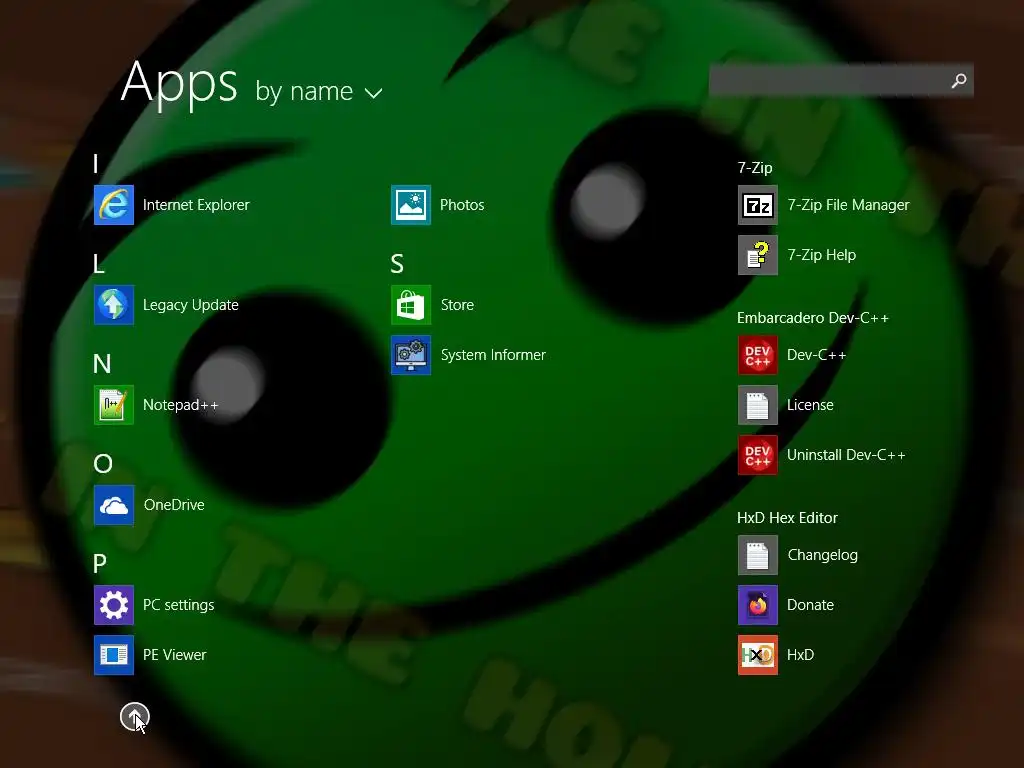The image size is (1024, 768).
Task: Click the HxD Hex Editor group heading
Action: pos(787,518)
